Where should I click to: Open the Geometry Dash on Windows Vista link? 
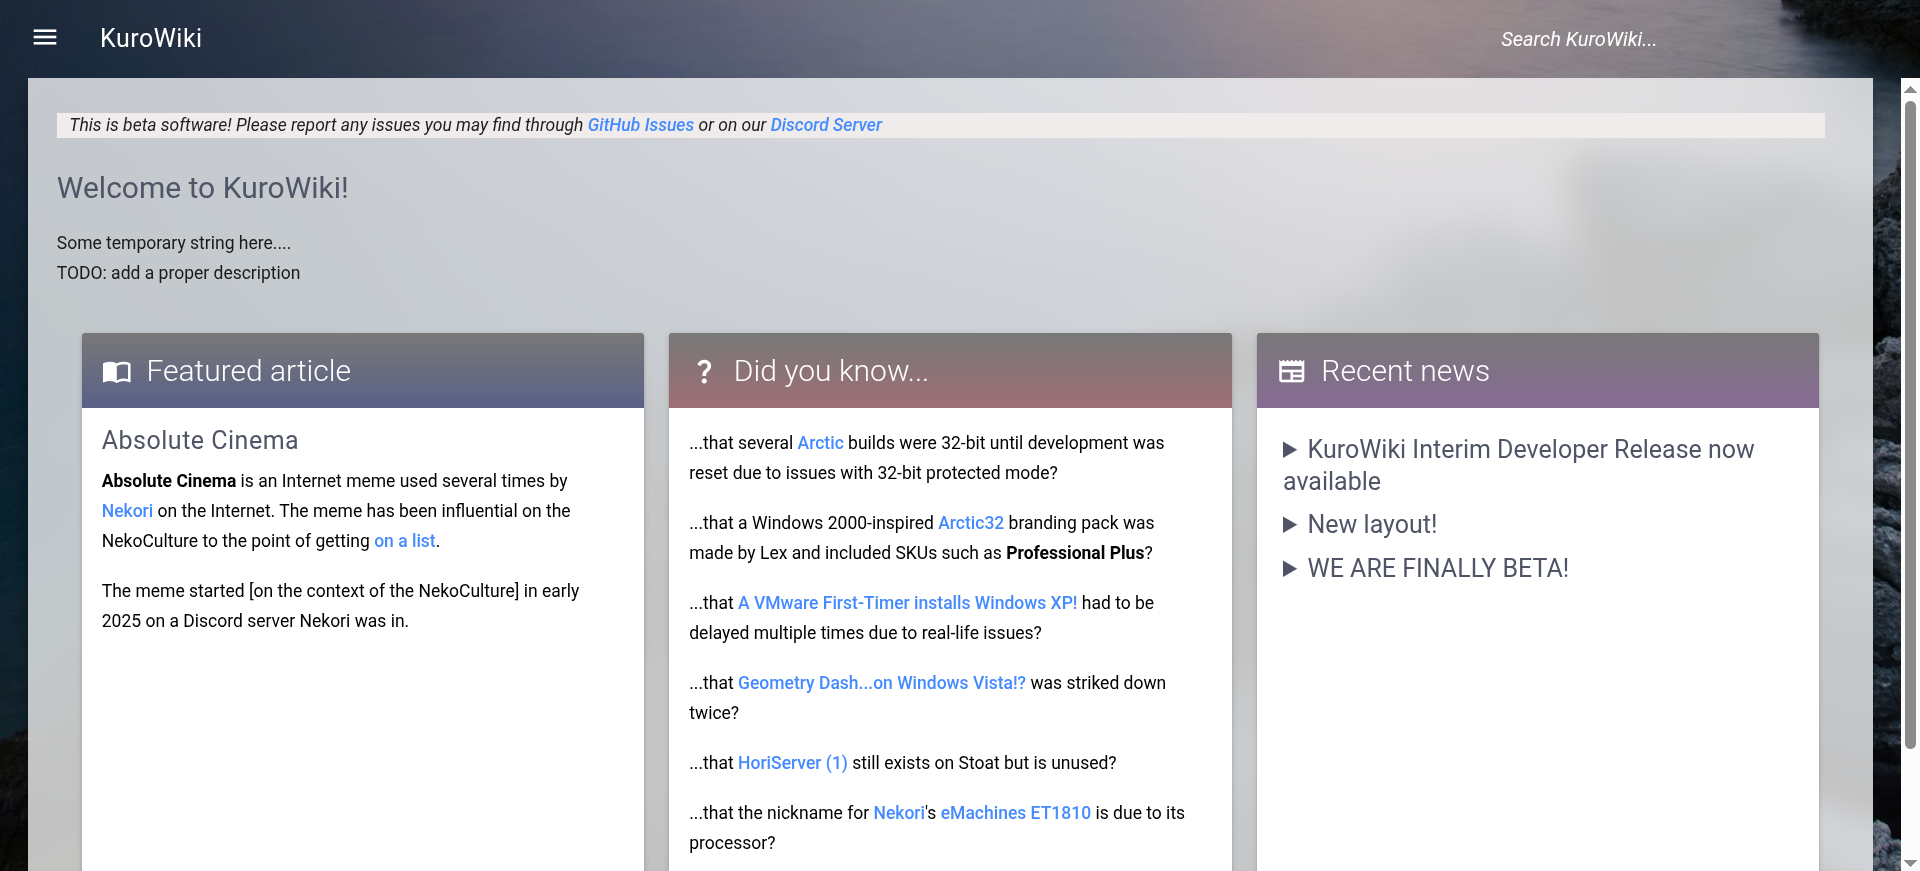tap(881, 683)
